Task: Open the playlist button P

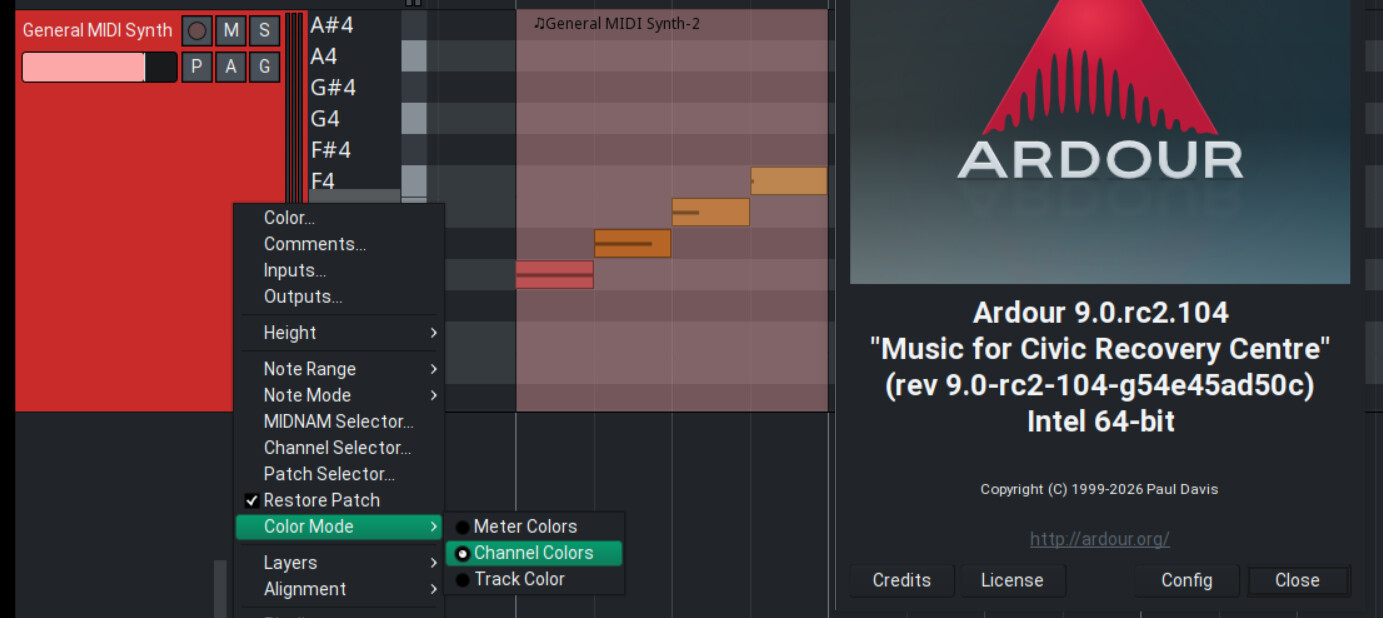Action: click(197, 67)
